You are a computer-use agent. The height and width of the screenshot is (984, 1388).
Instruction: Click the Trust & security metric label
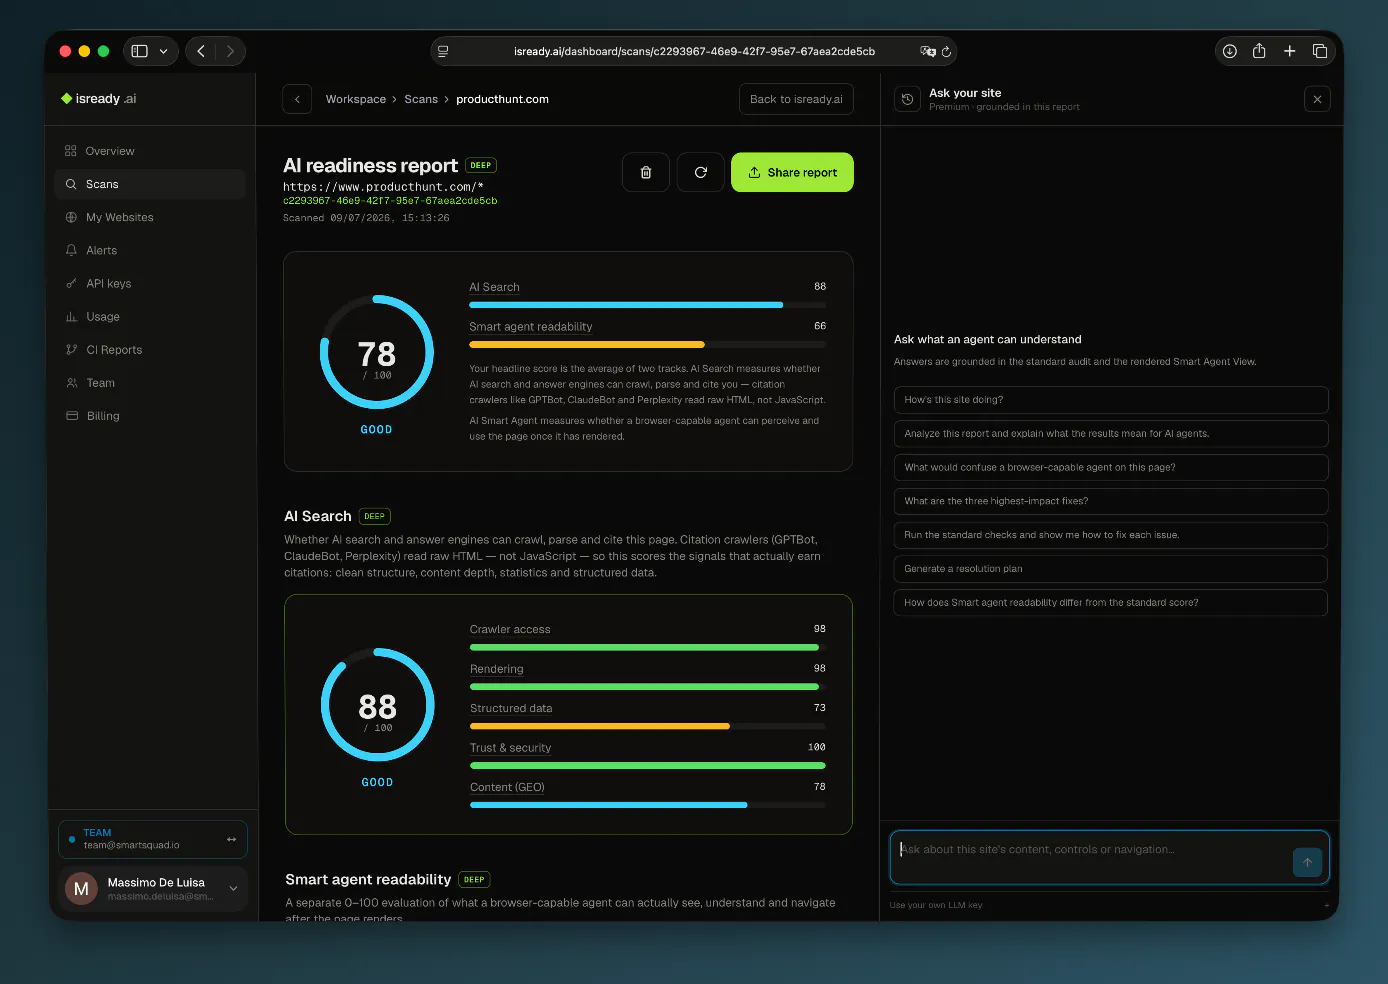tap(511, 748)
